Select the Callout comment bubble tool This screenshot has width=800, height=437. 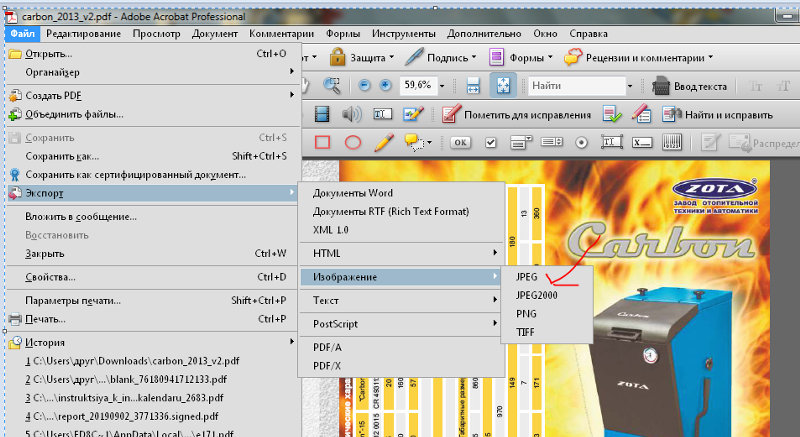click(x=414, y=142)
